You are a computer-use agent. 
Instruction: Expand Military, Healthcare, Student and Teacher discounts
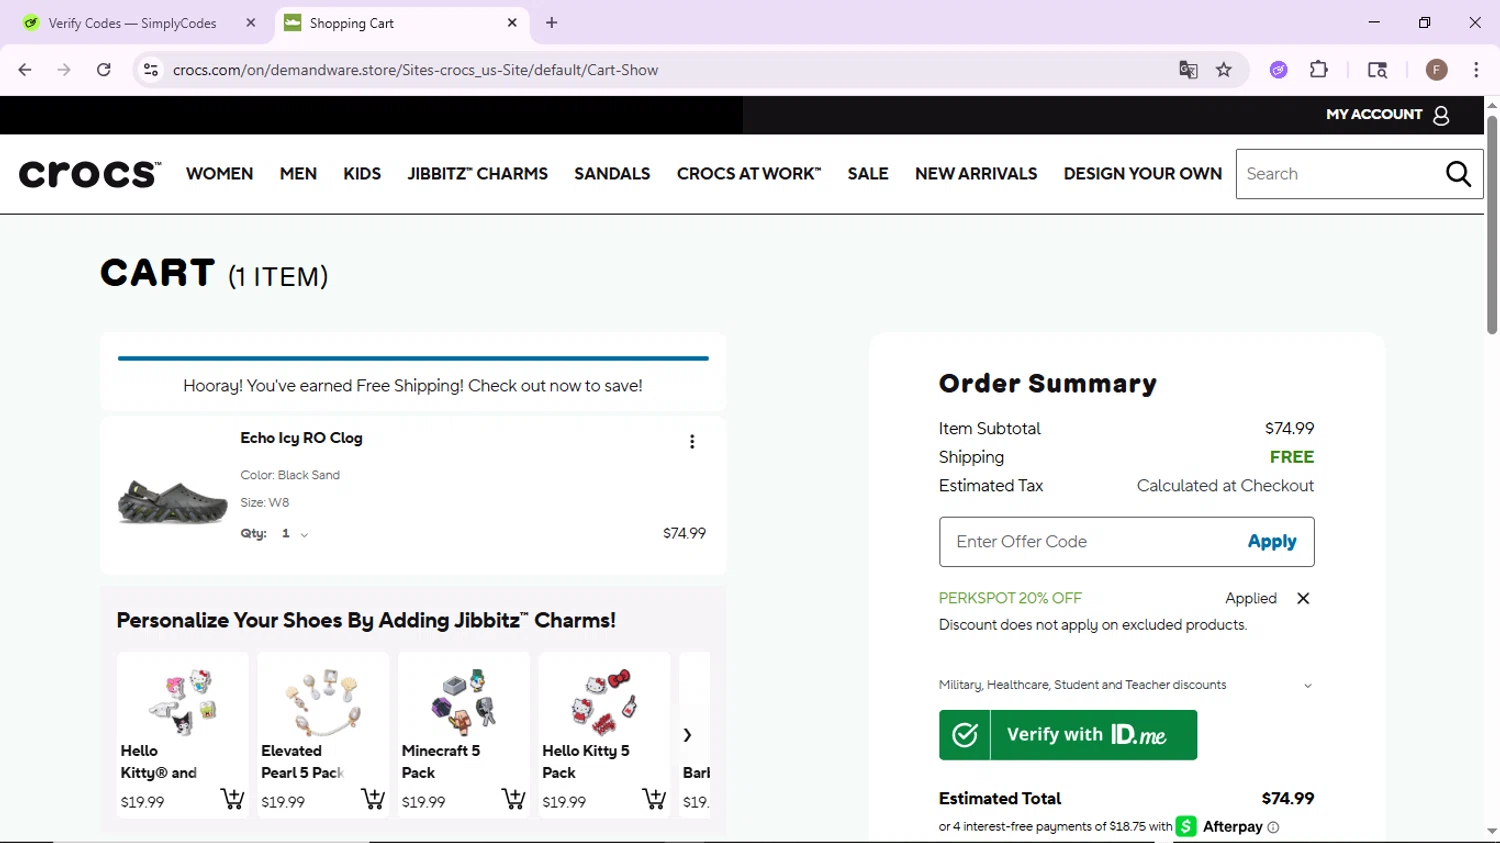(x=1126, y=685)
